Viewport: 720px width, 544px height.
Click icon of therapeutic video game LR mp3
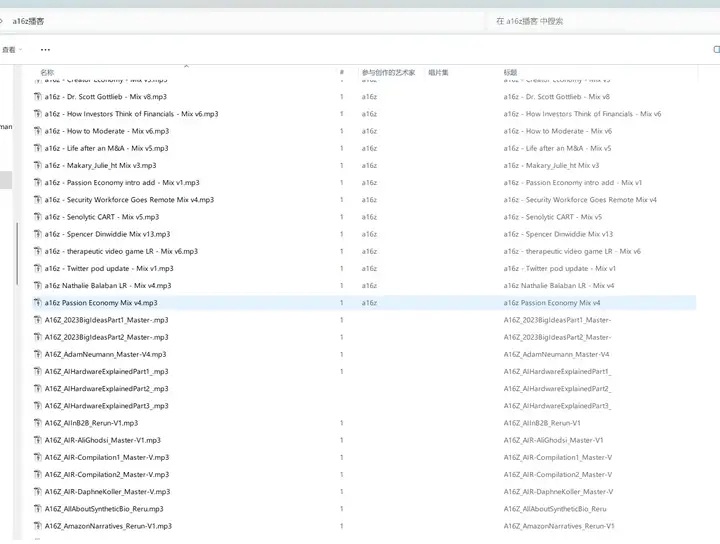[x=38, y=251]
